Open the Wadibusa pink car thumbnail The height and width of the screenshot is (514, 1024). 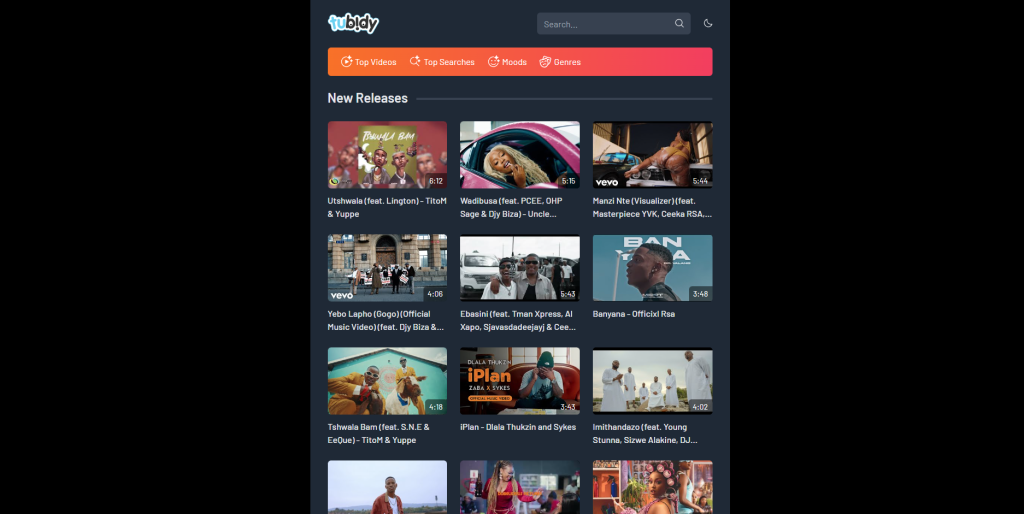tap(520, 155)
